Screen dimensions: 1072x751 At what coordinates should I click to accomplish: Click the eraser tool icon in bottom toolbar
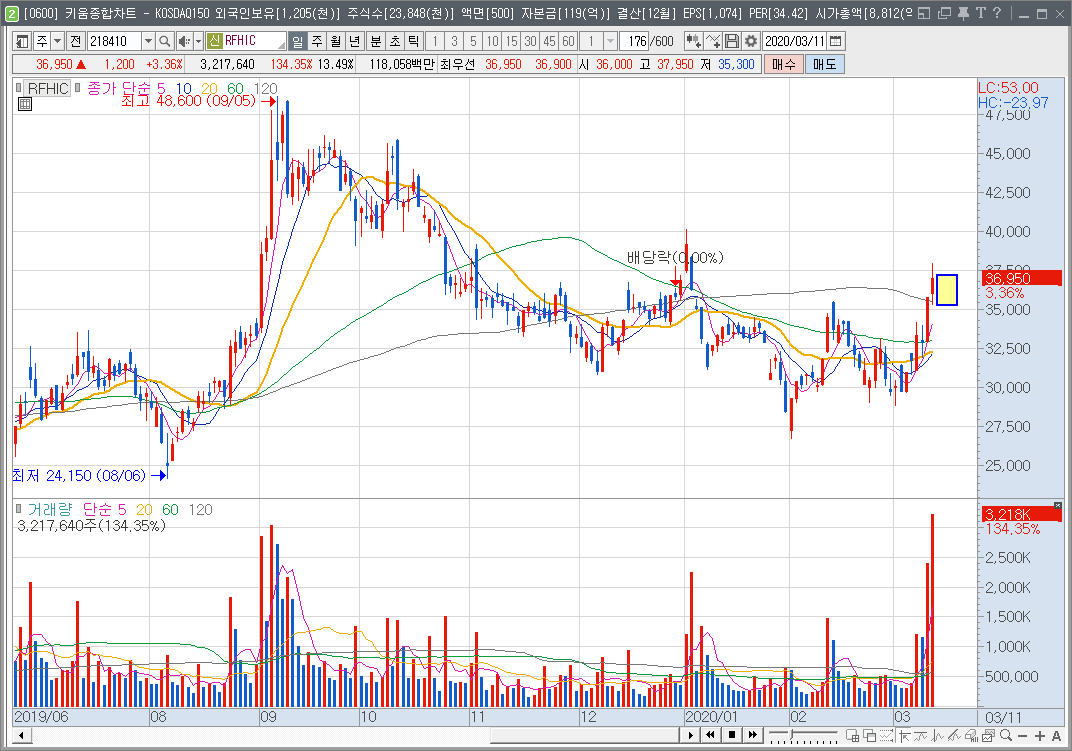coord(972,735)
